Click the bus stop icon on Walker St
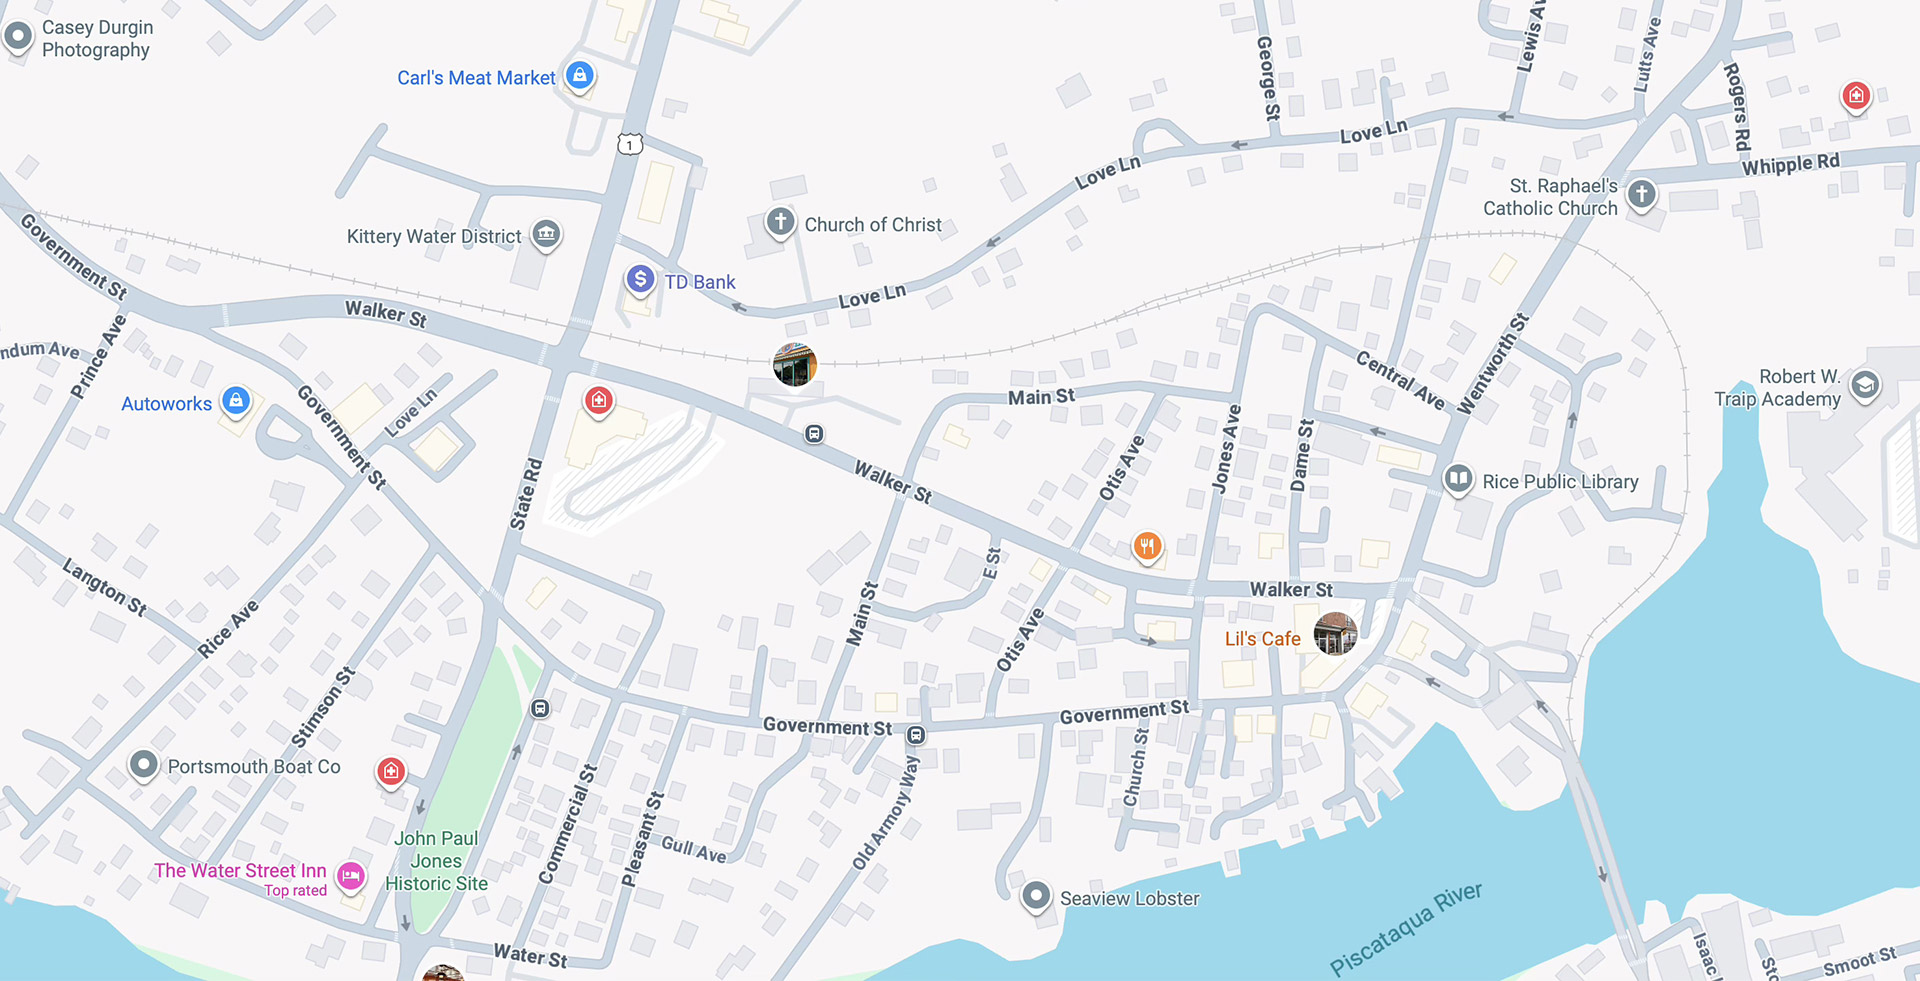The image size is (1920, 981). point(815,434)
